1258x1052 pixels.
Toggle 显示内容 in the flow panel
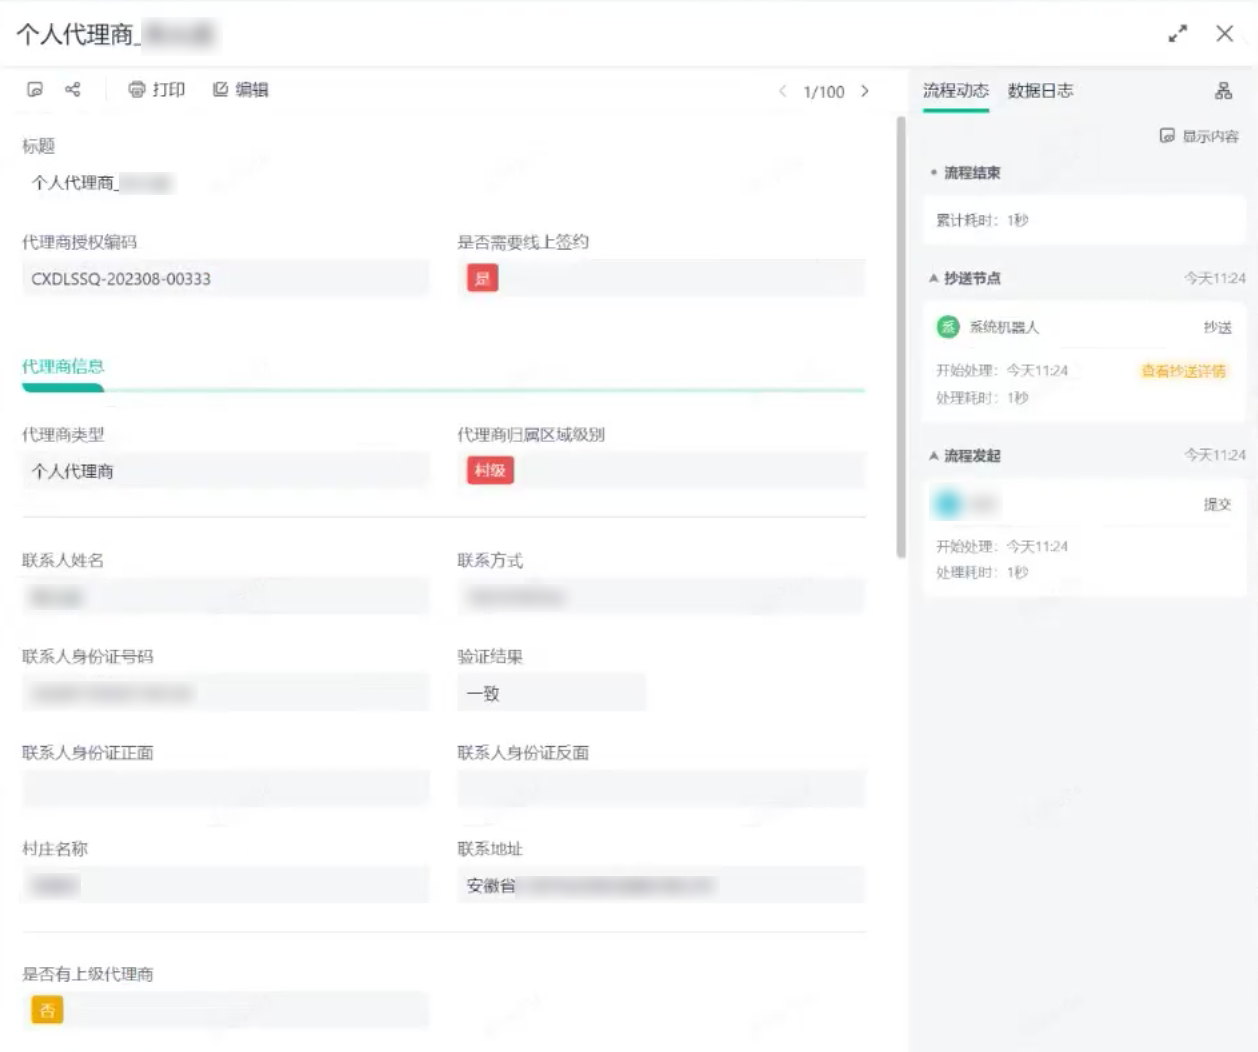pyautogui.click(x=1199, y=136)
